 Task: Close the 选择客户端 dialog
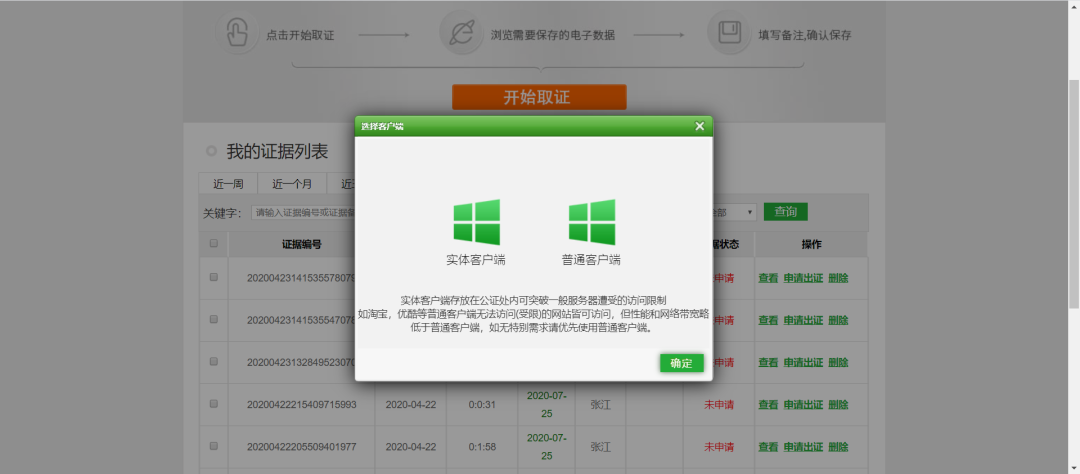point(699,126)
